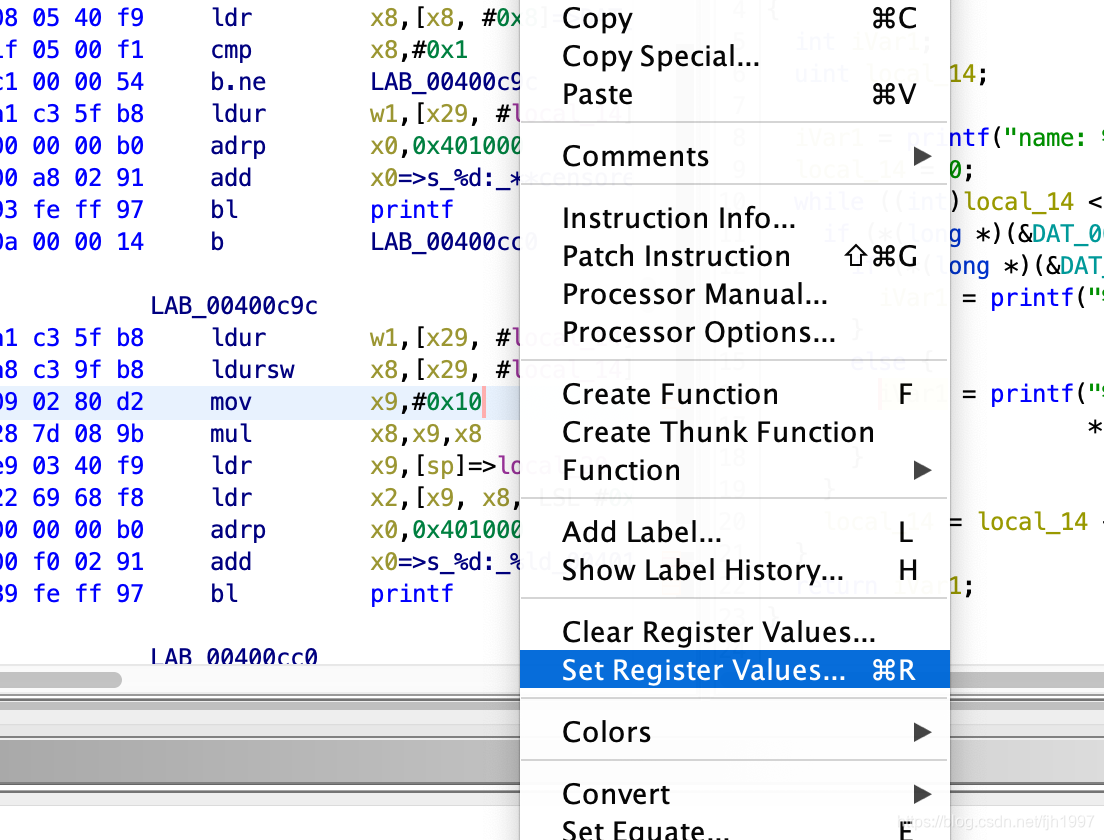1104x840 pixels.
Task: Click the first printf call target
Action: coord(412,210)
